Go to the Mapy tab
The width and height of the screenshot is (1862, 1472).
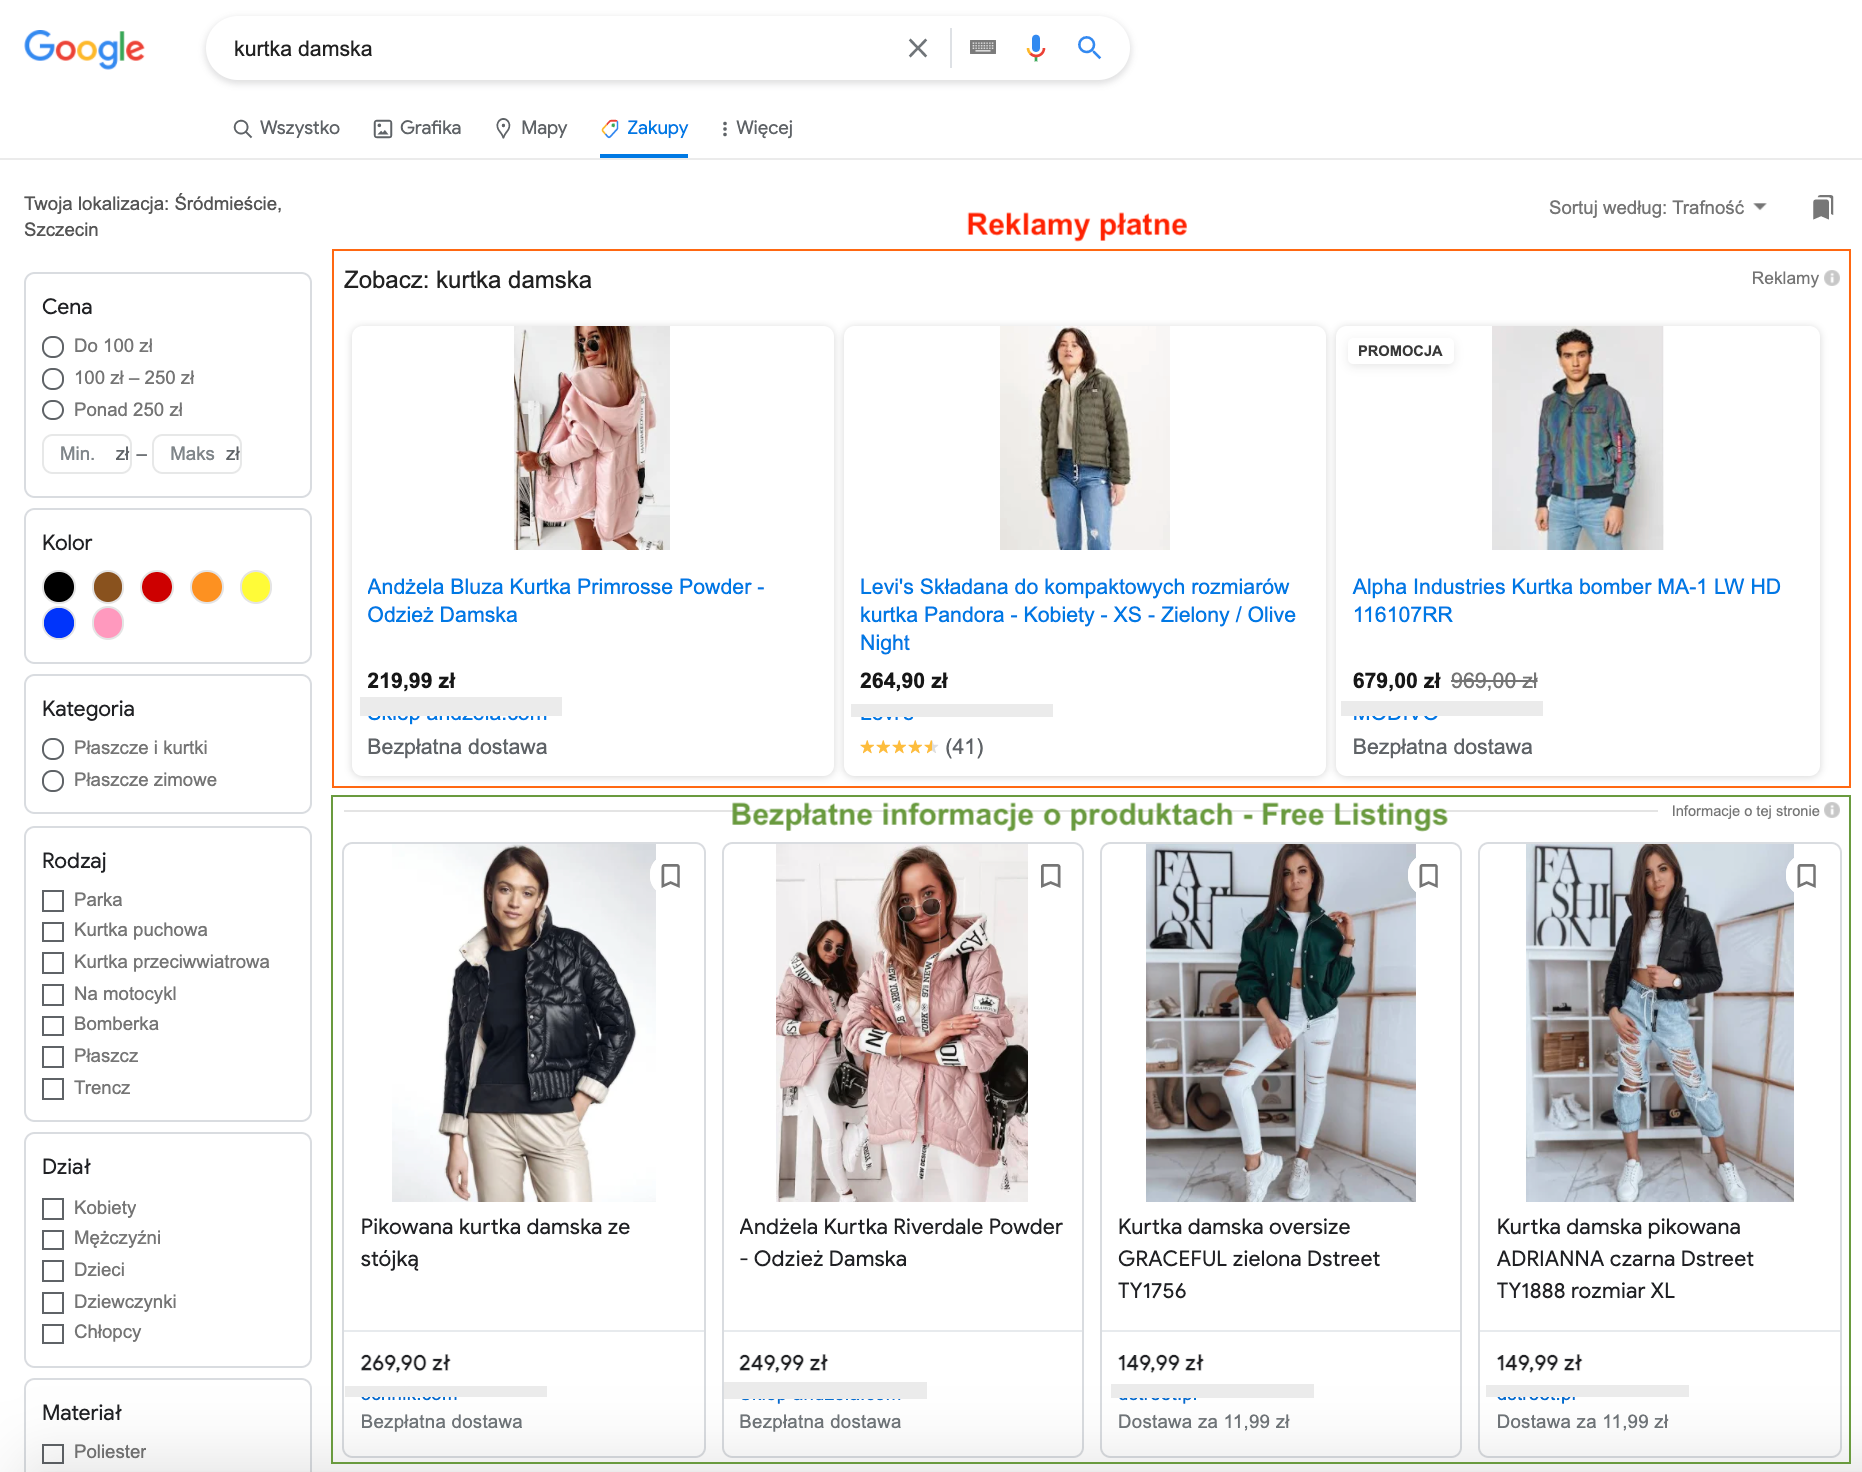[x=532, y=128]
